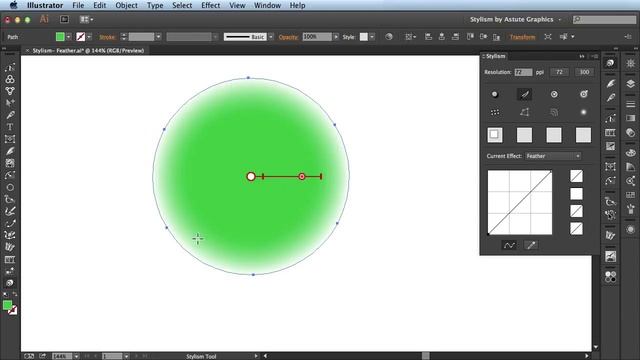Image resolution: width=640 pixels, height=360 pixels.
Task: Select the Stylism tool at toolbox bottom
Action: 10,283
